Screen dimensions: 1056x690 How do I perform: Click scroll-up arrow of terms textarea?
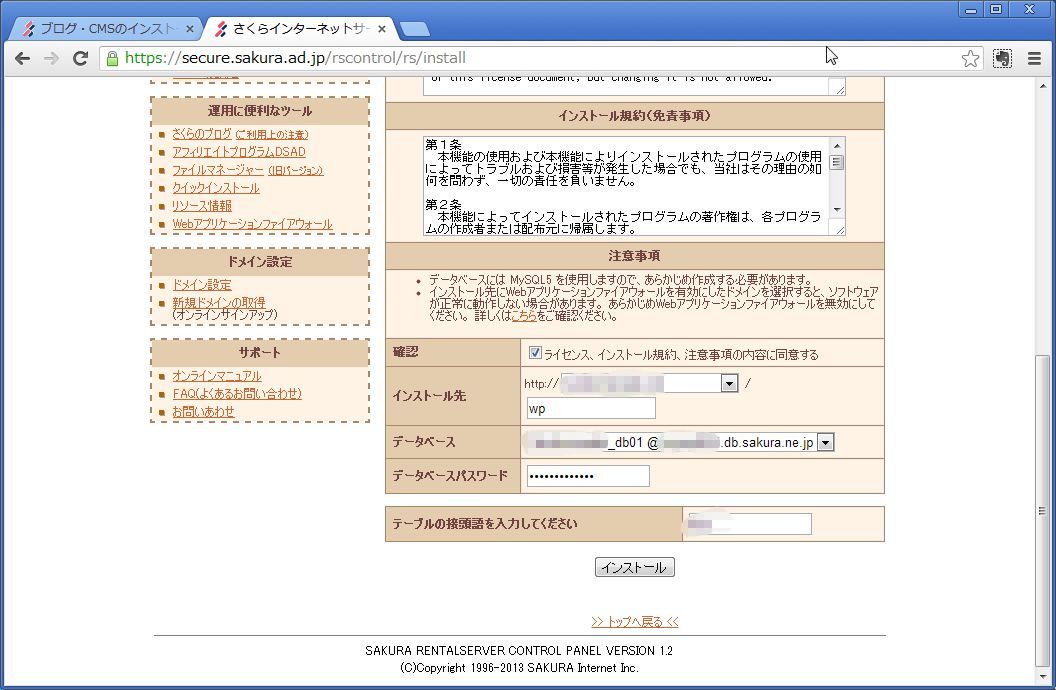coord(836,145)
